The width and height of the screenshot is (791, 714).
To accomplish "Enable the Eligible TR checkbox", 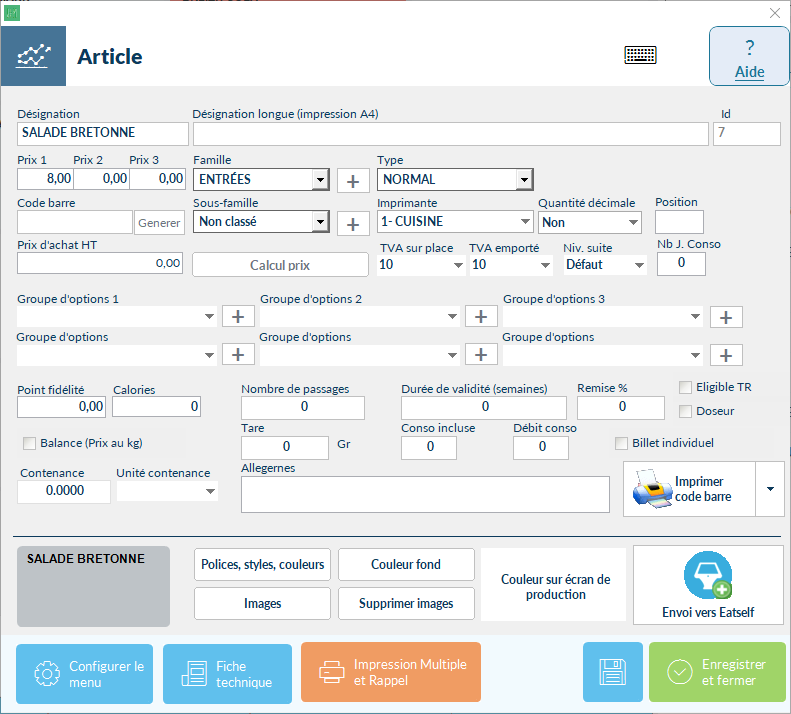I will point(685,387).
